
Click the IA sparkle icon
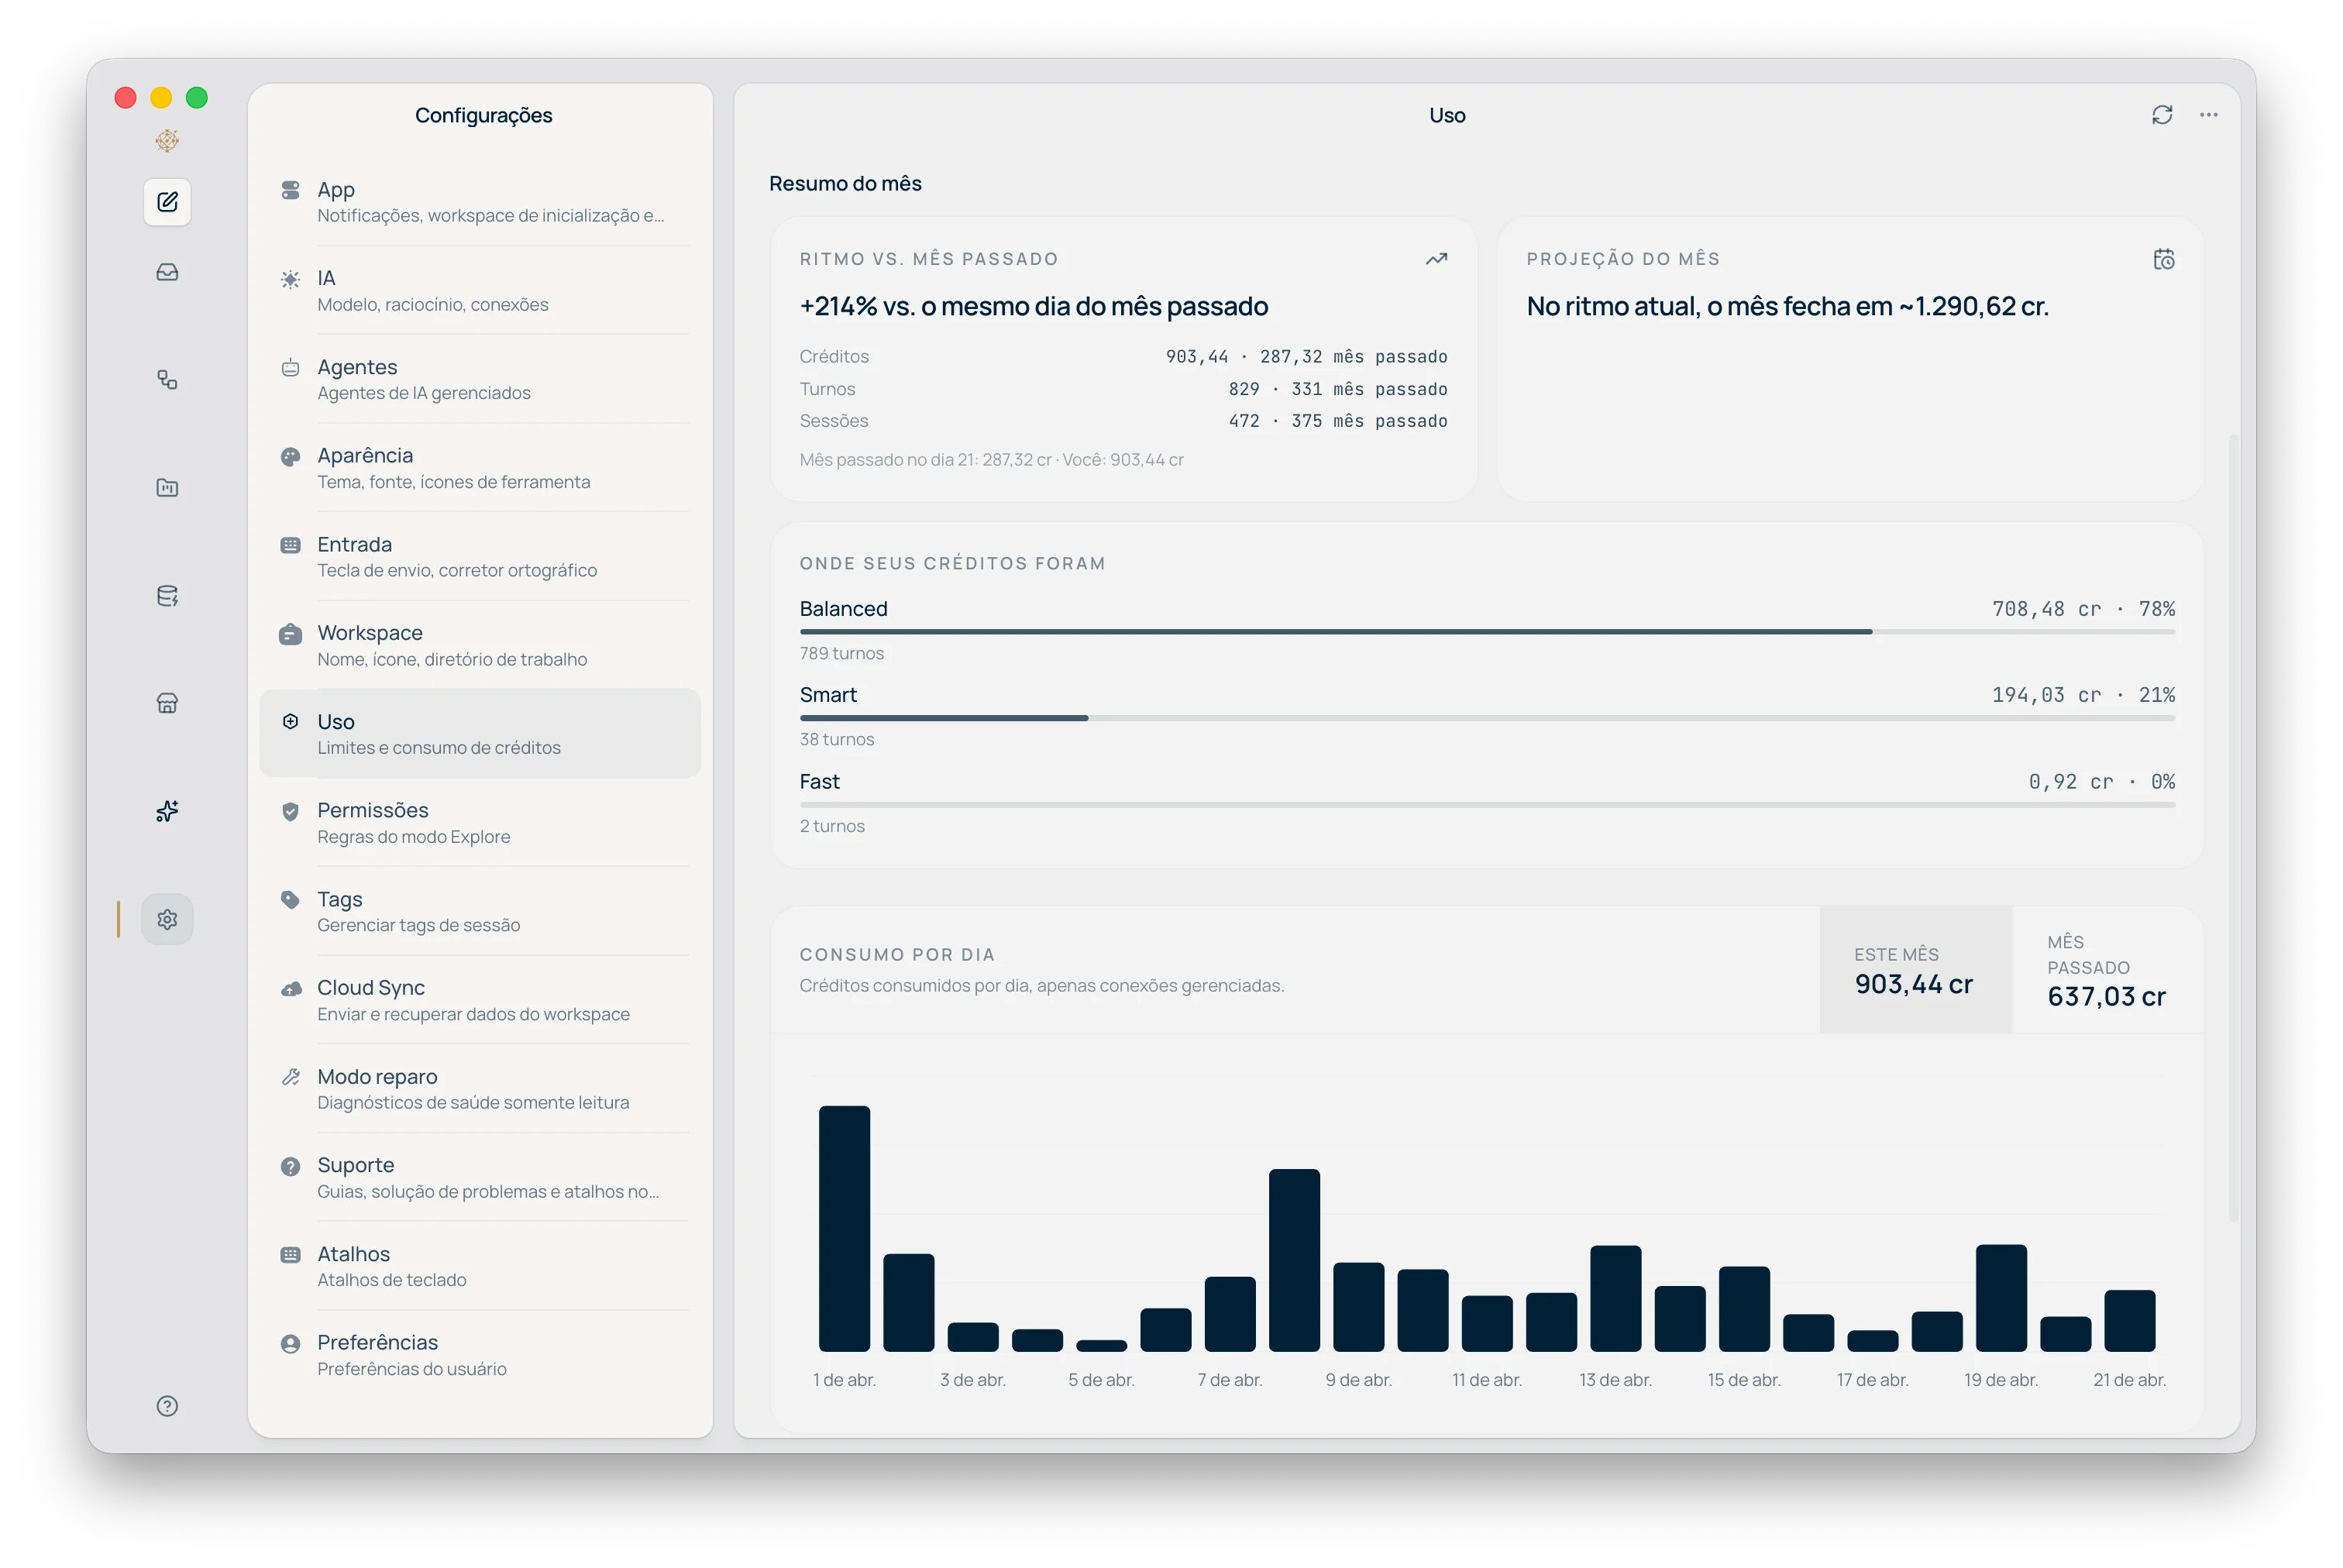click(290, 279)
